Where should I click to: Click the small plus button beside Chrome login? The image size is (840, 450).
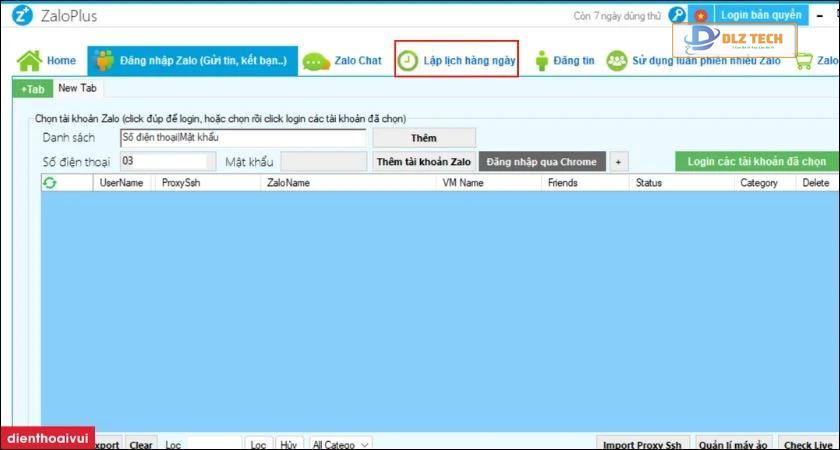[x=618, y=162]
